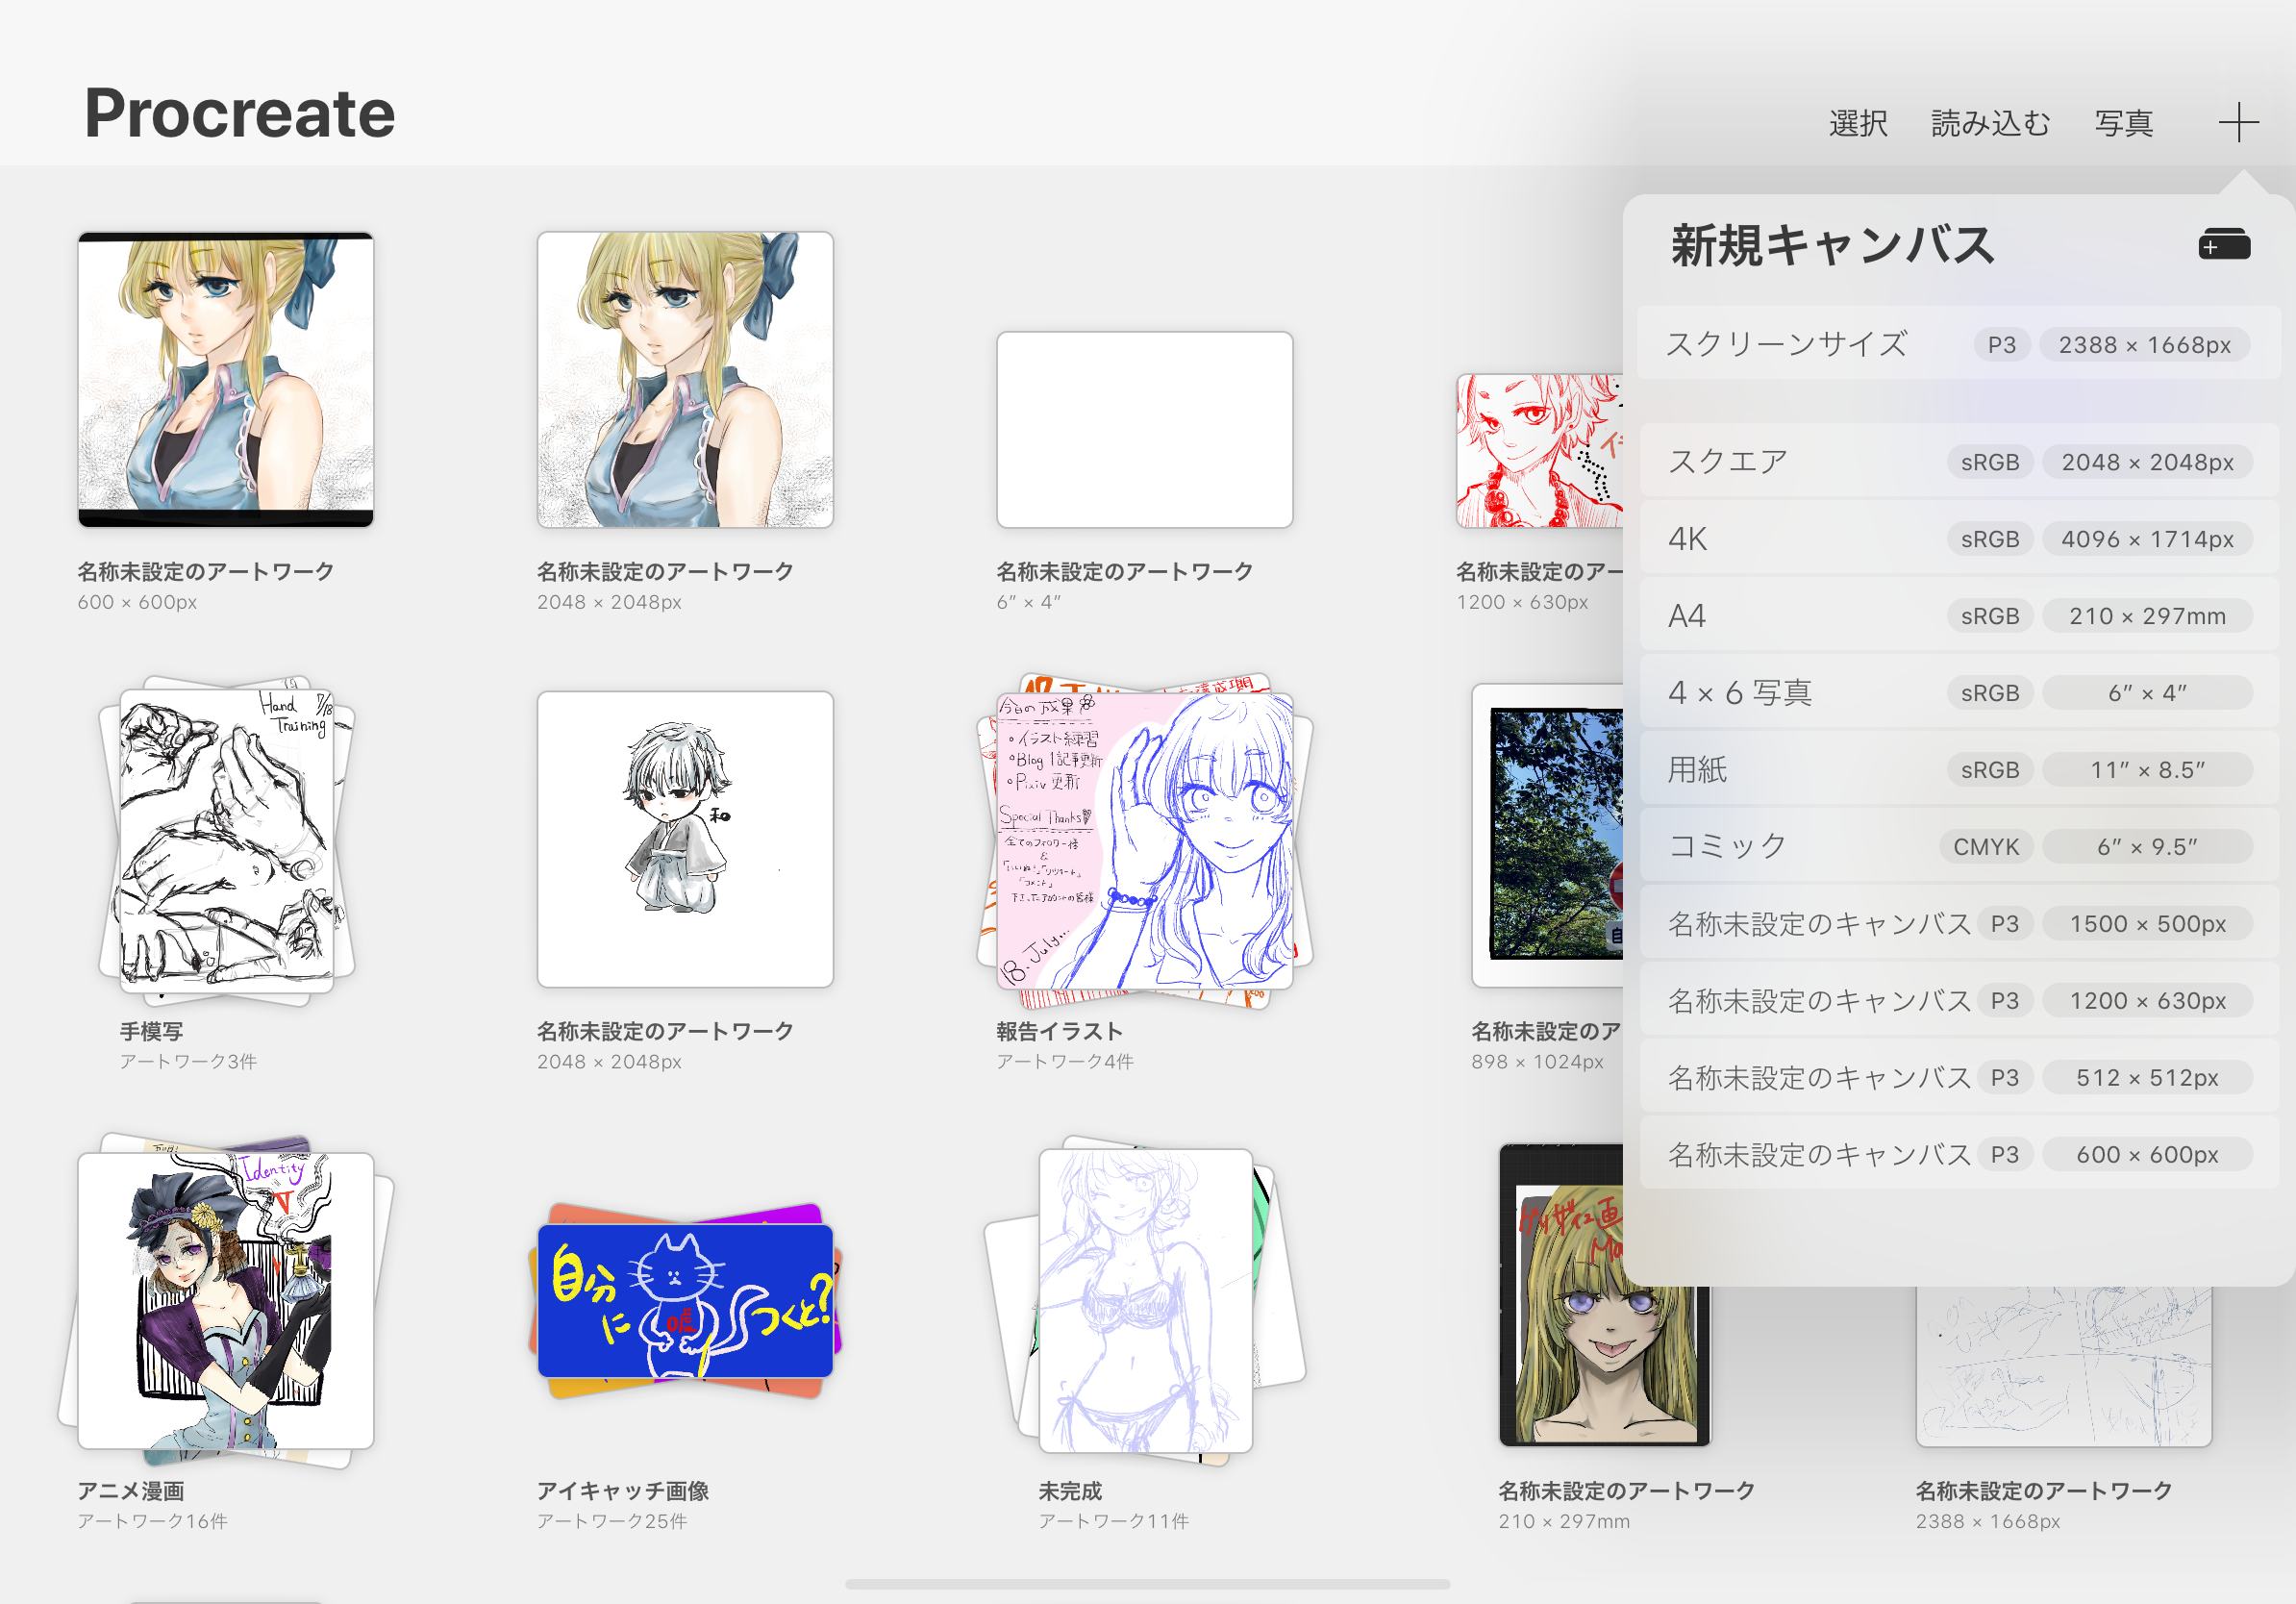Tap the アイキャッチ画像 stack title
The width and height of the screenshot is (2296, 1604).
(622, 1491)
